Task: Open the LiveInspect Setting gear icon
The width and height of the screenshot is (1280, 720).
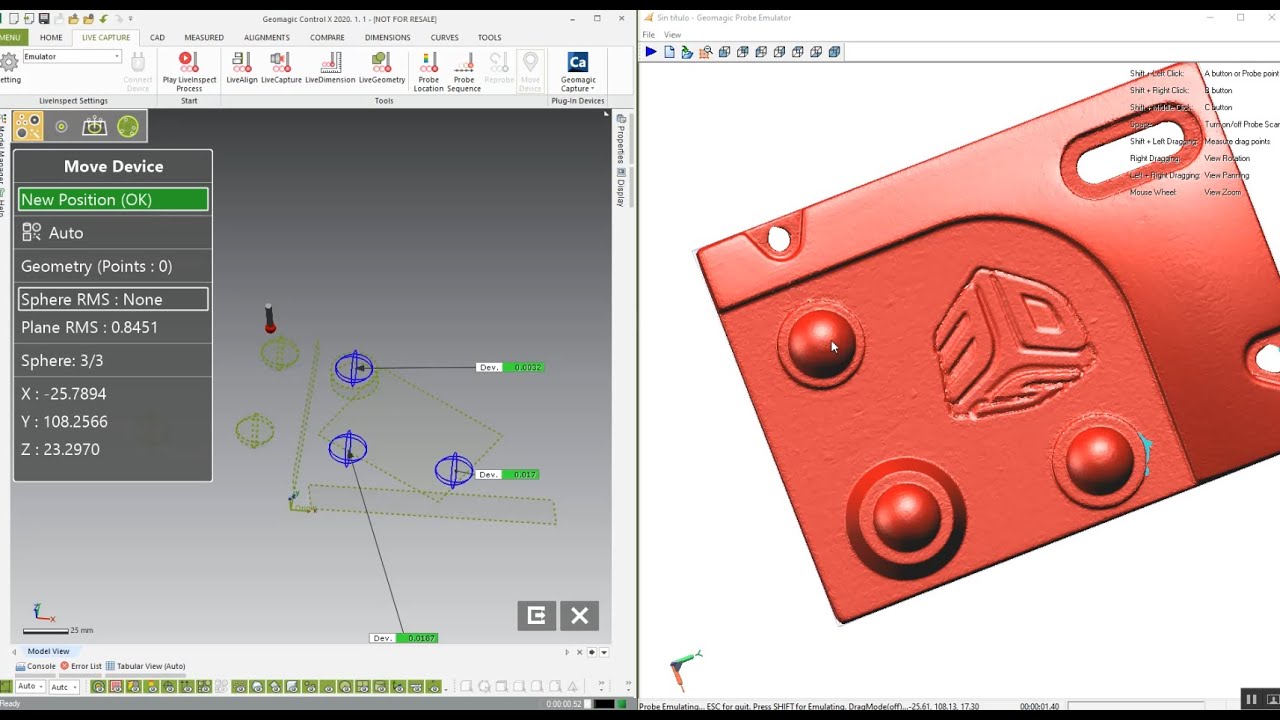Action: [8, 63]
